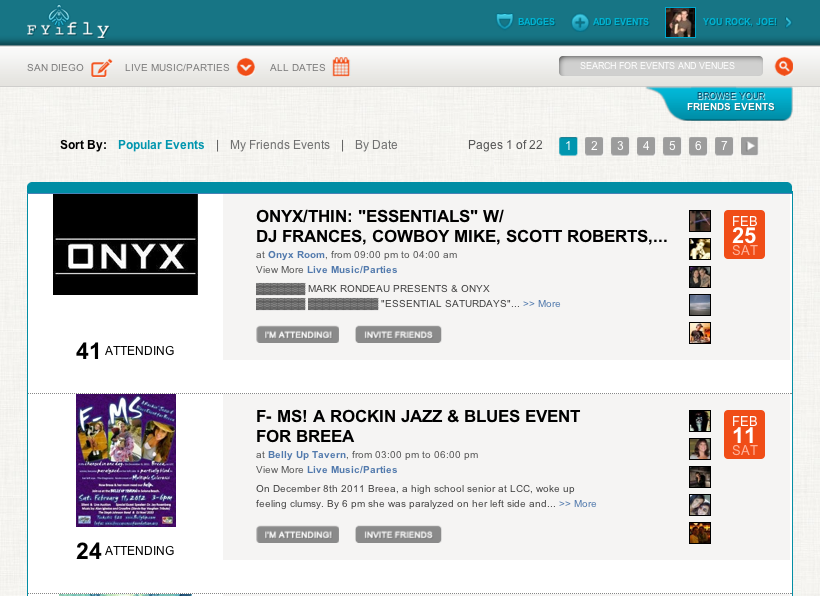
Task: Go to page 6
Action: click(x=698, y=146)
